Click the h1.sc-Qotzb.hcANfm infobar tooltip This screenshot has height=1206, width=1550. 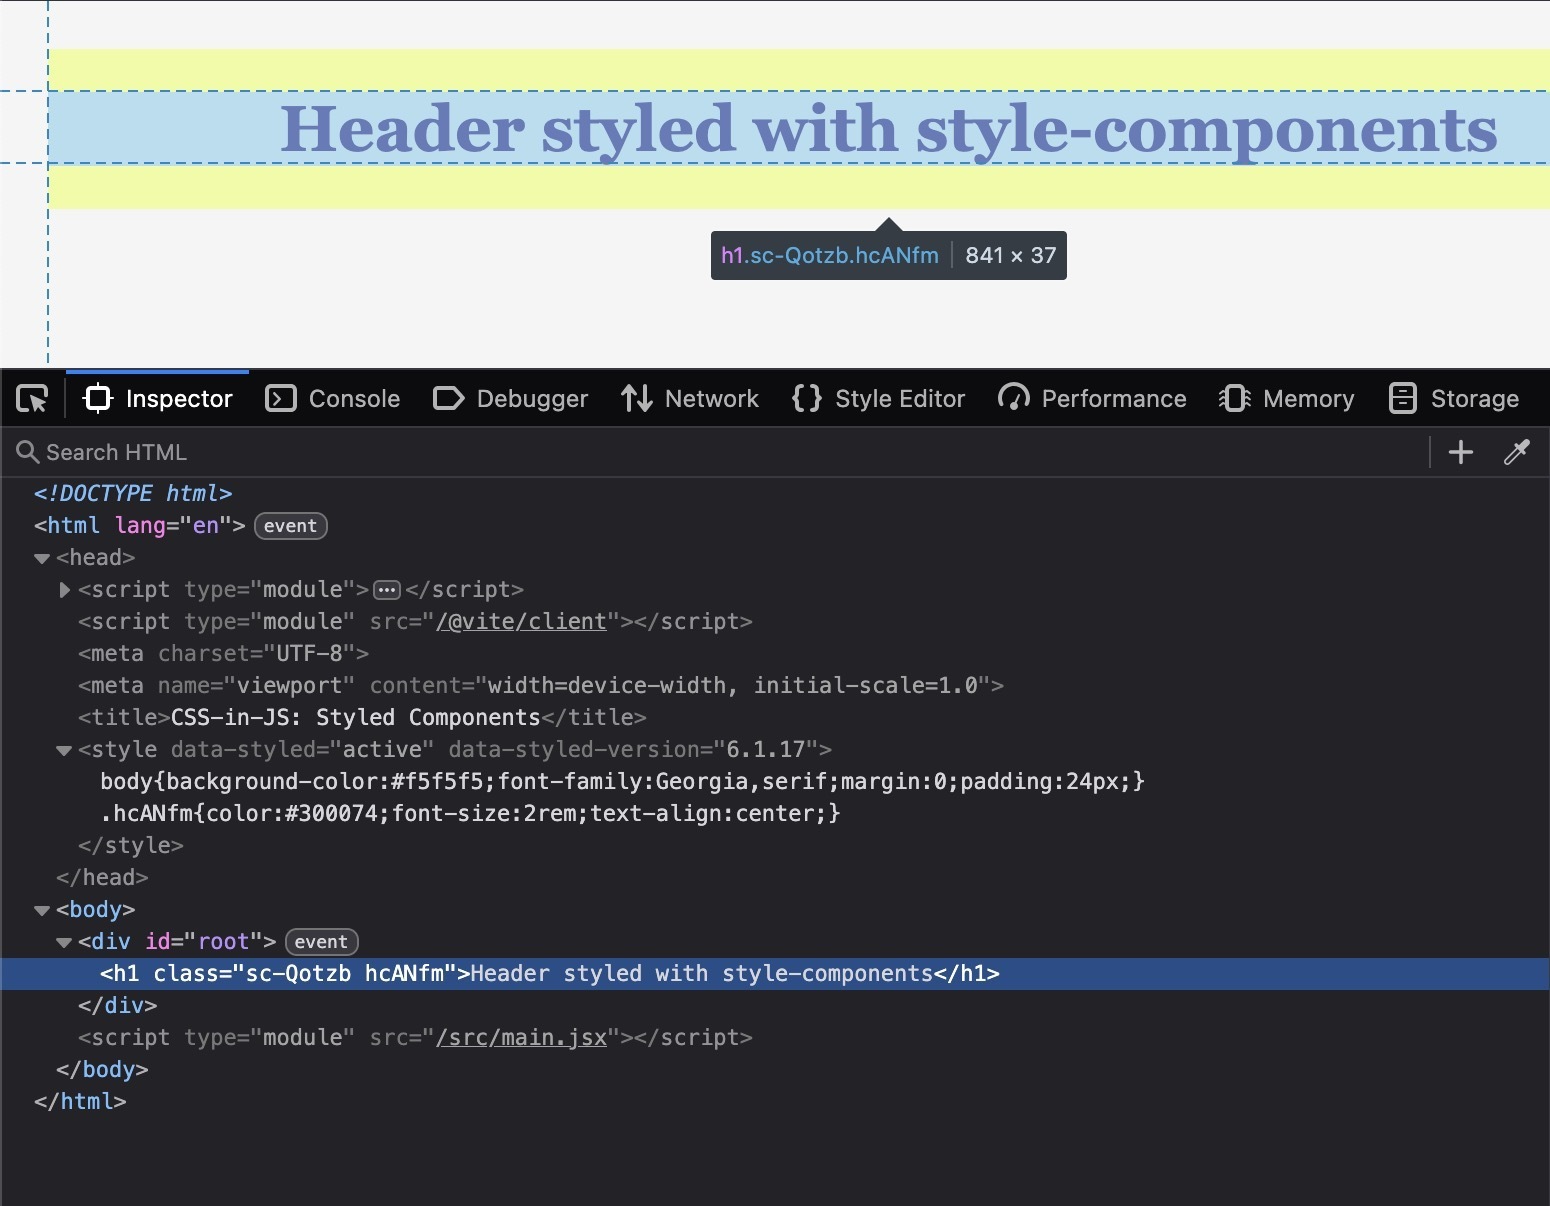(x=889, y=256)
